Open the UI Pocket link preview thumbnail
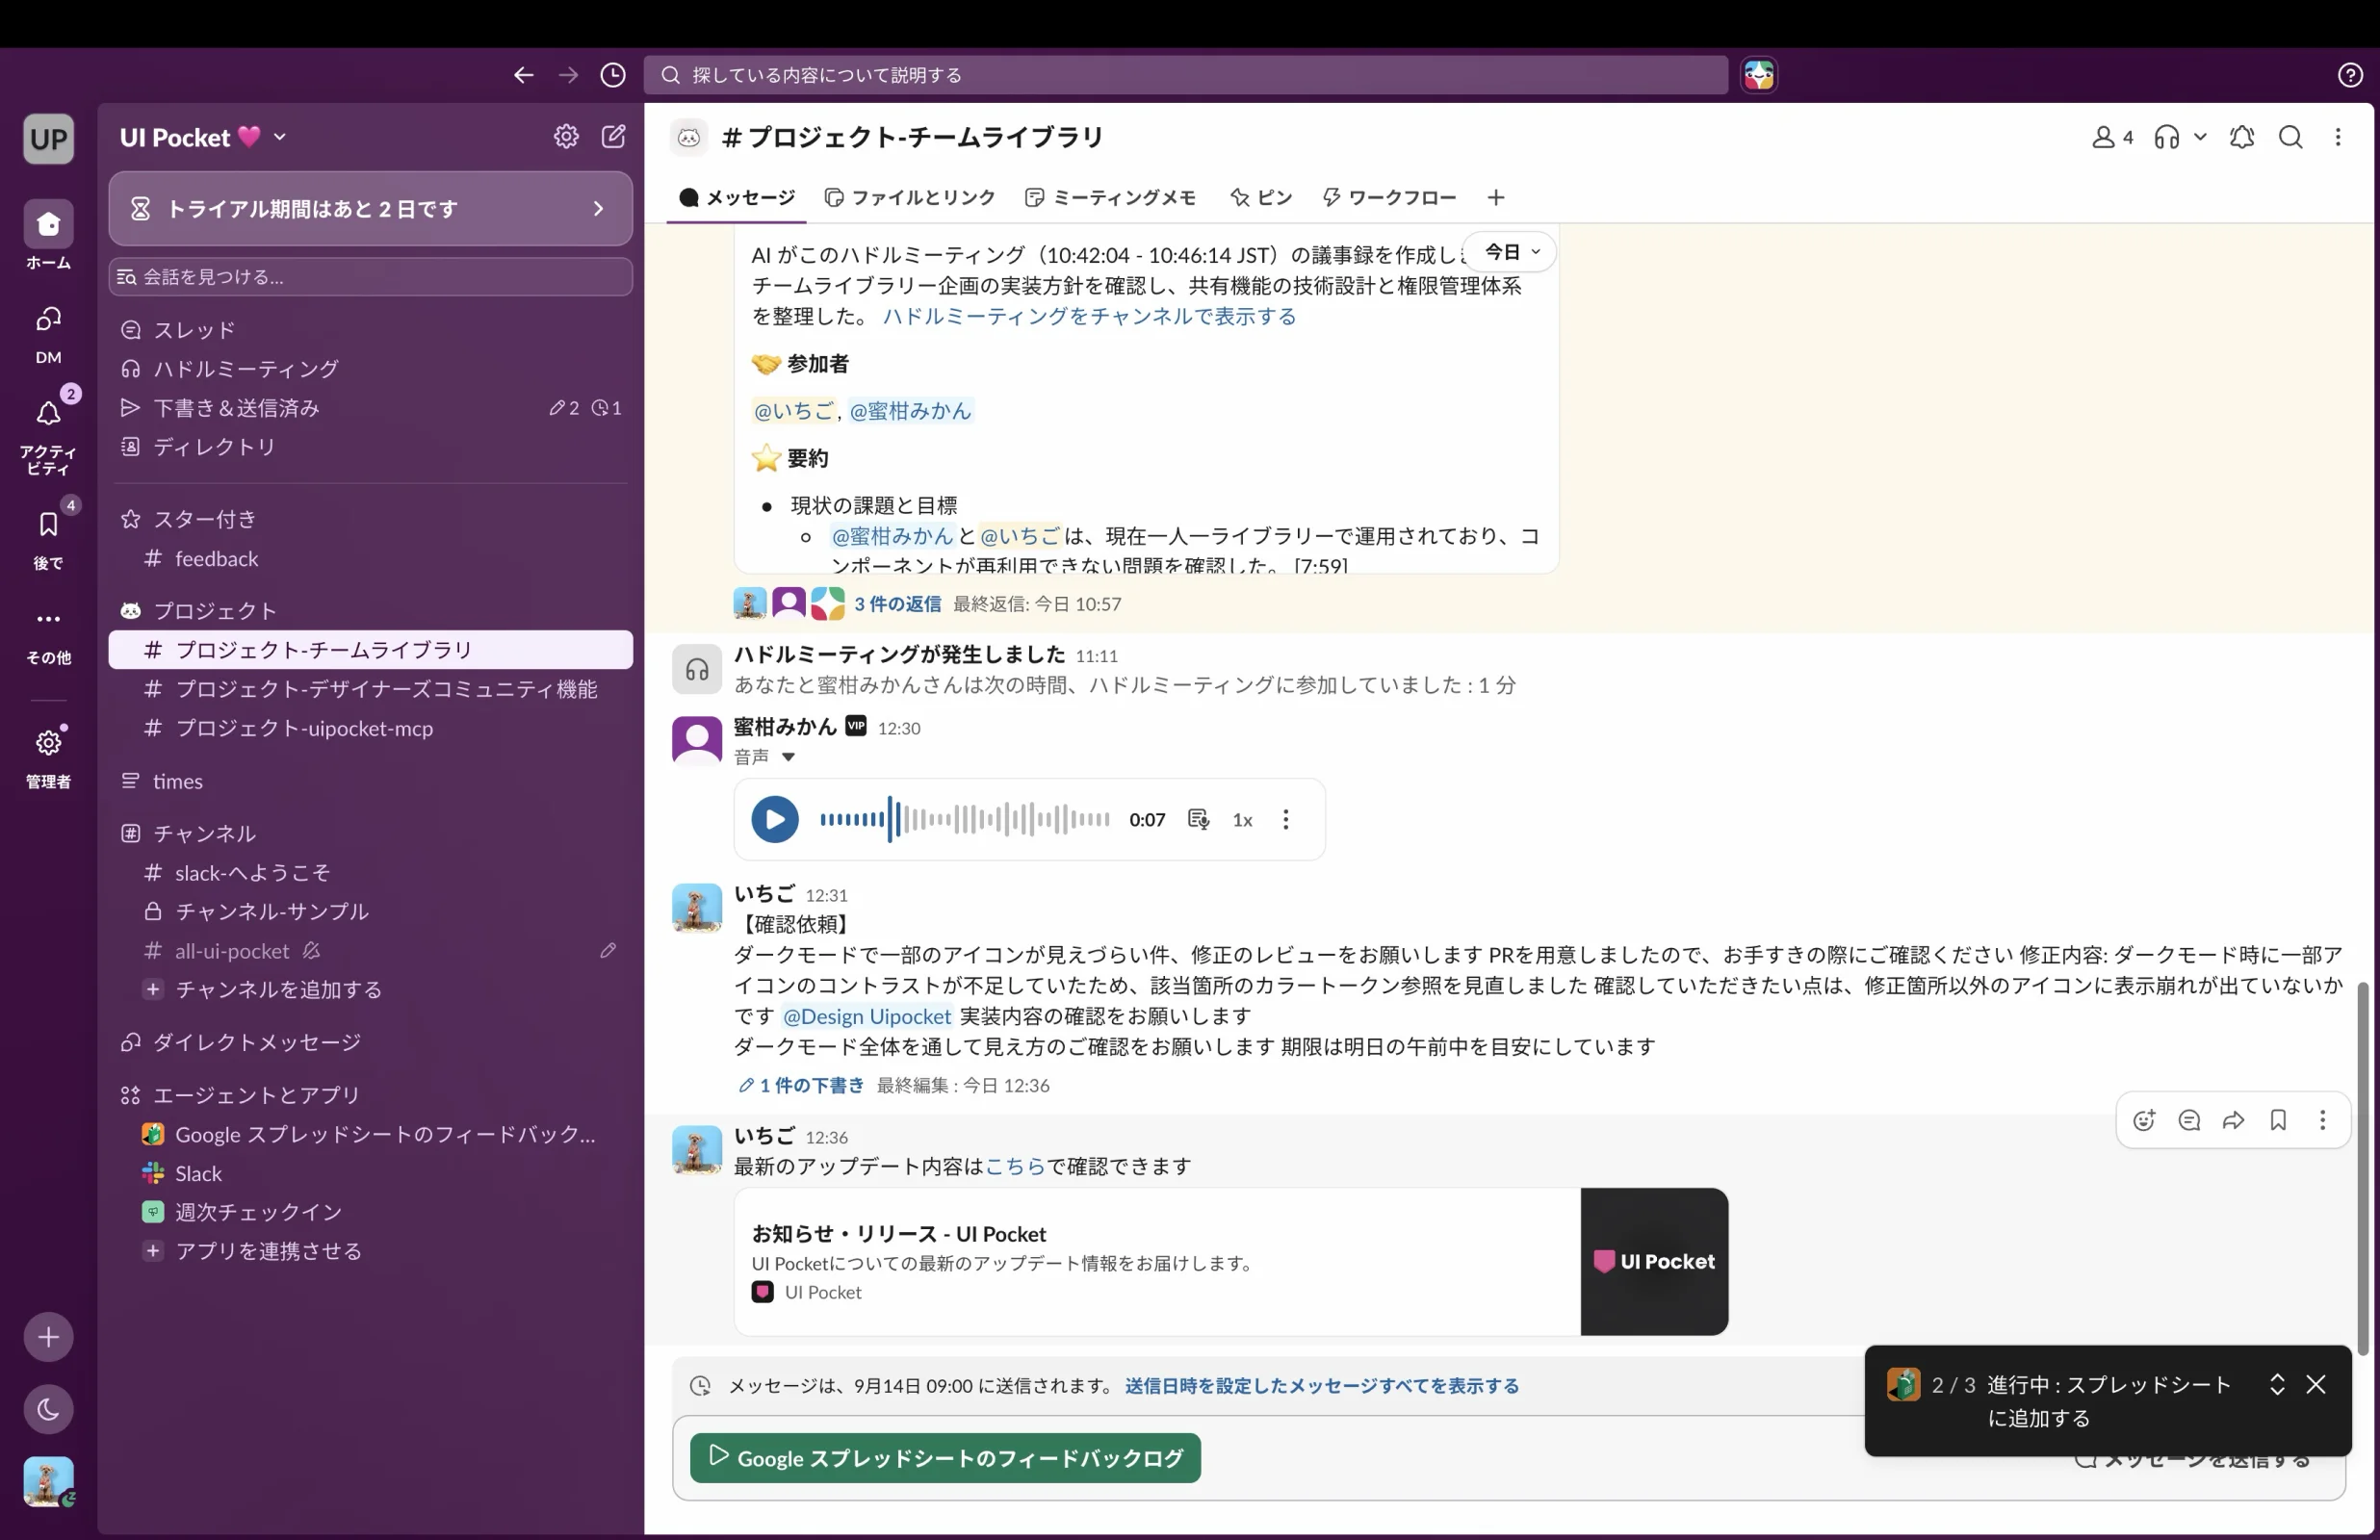Screen dimensions: 2380x1540 1654,1261
